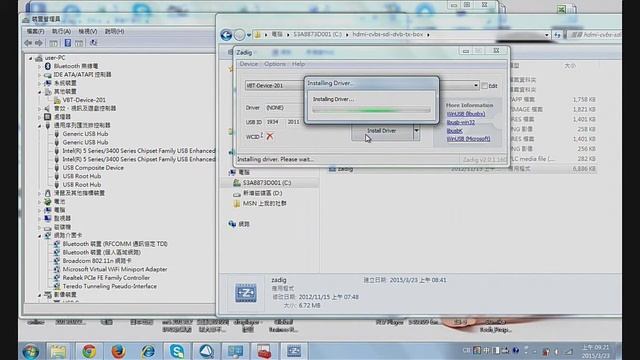
Task: Open 說明(H) menu in Device Manager
Action: pos(114,31)
